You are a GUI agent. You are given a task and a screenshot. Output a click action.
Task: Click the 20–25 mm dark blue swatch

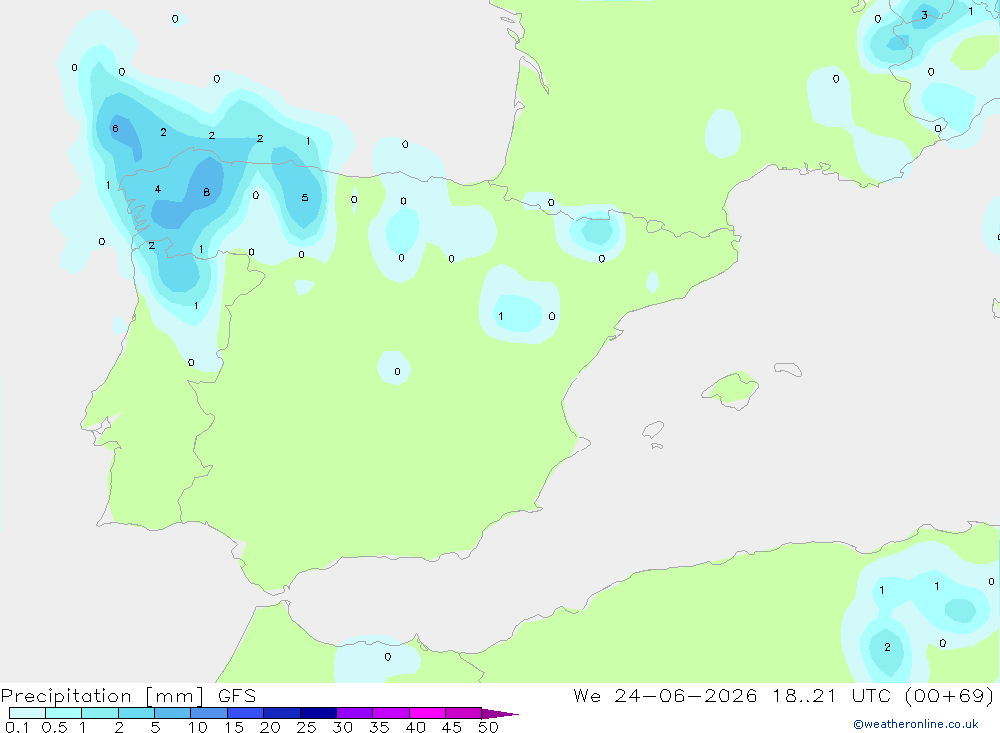coord(281,713)
